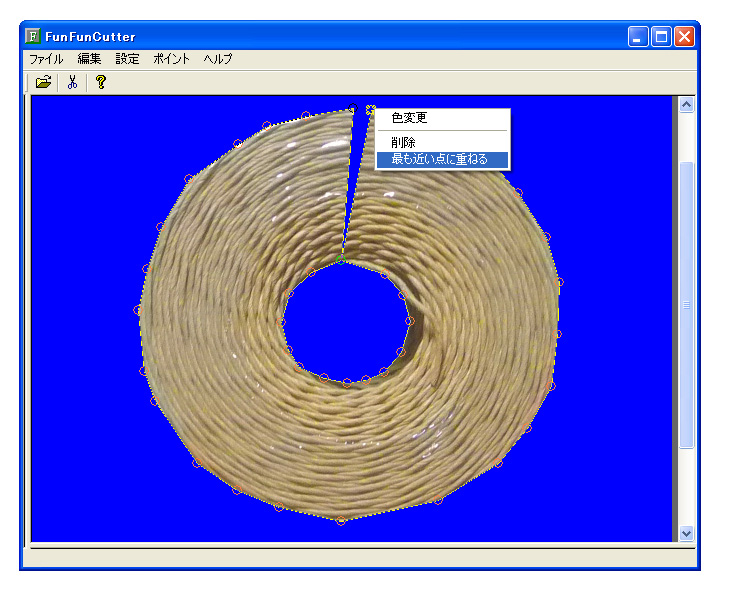
Task: Click the vertical scrollbar down arrow
Action: [x=686, y=533]
